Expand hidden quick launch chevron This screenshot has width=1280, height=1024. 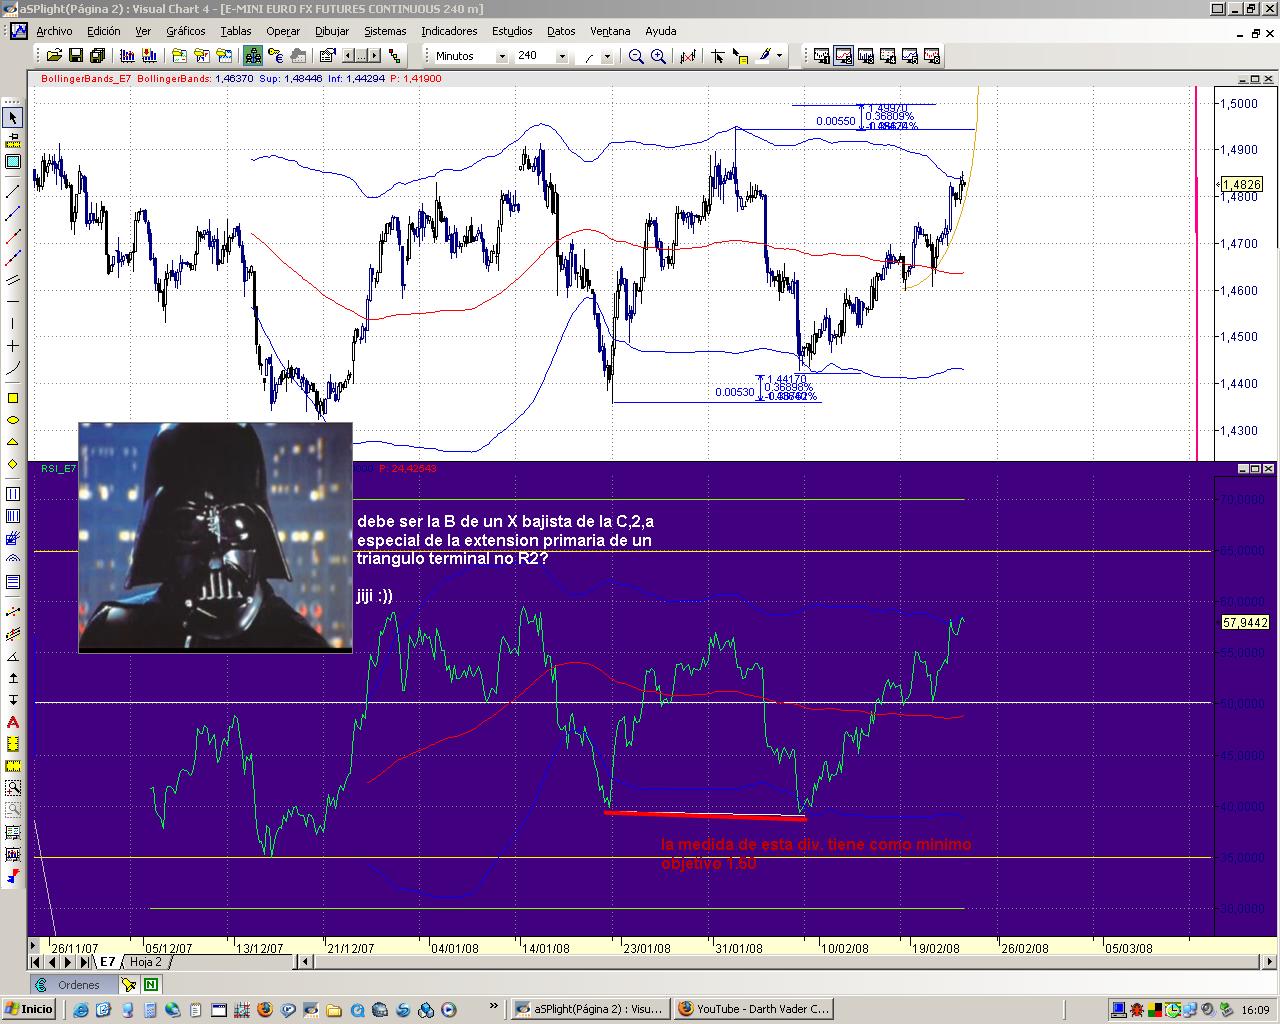click(x=493, y=1007)
